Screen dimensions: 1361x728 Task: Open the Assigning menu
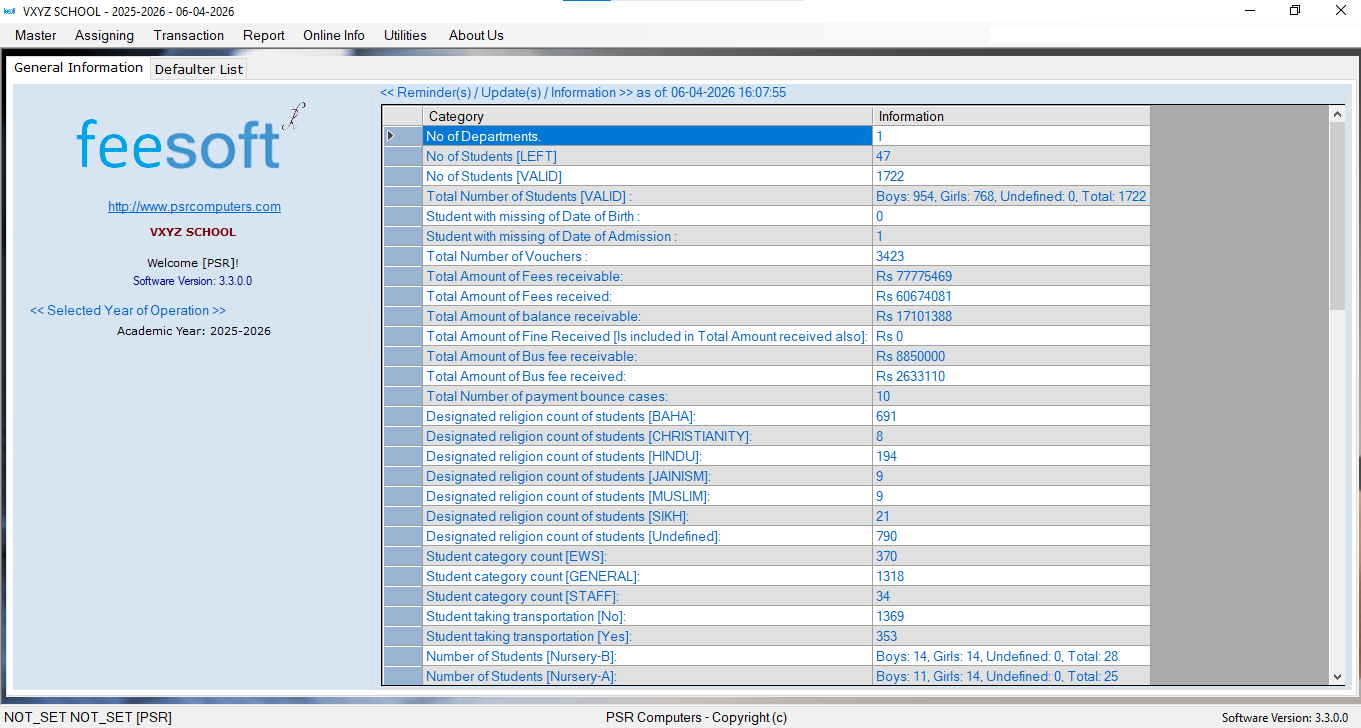point(104,35)
